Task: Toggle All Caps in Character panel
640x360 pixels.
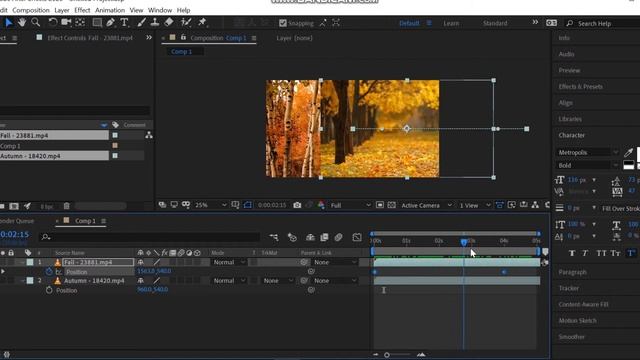Action: [601, 253]
